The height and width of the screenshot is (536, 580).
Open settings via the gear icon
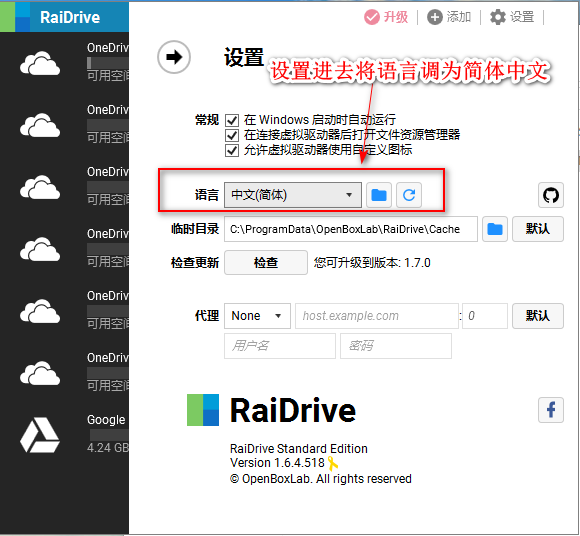[498, 17]
